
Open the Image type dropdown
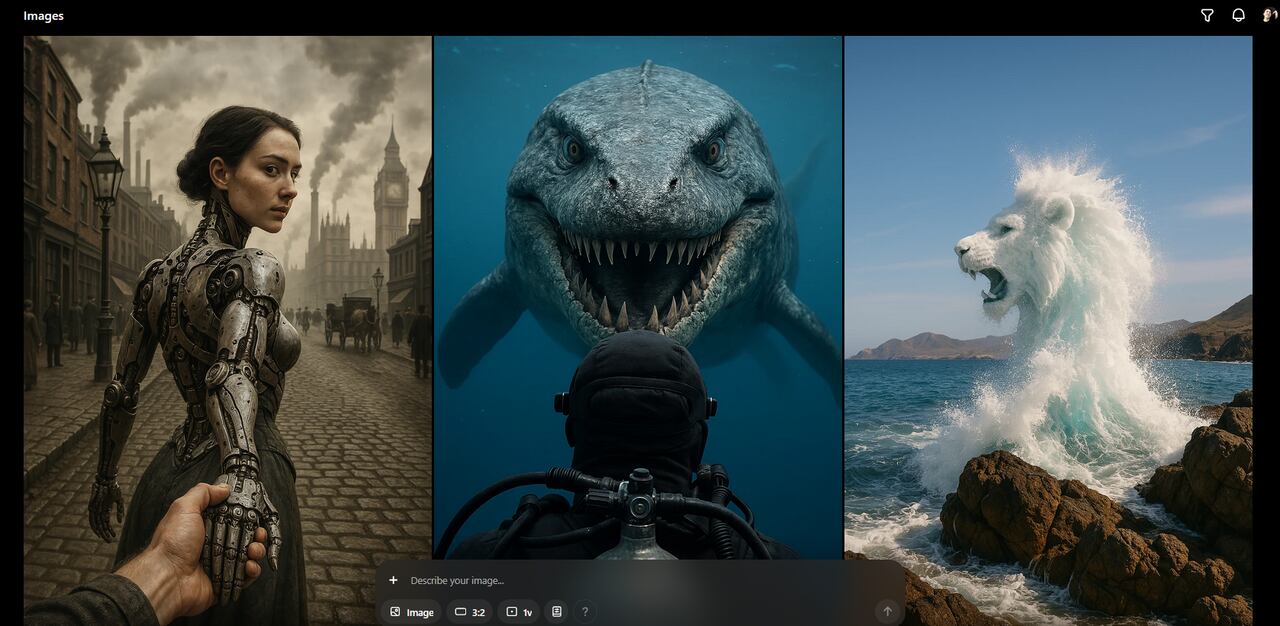click(411, 612)
